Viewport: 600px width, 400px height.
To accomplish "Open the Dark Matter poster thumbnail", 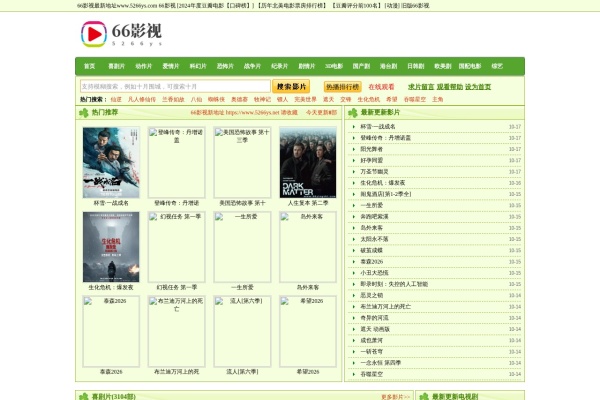I will [x=308, y=163].
